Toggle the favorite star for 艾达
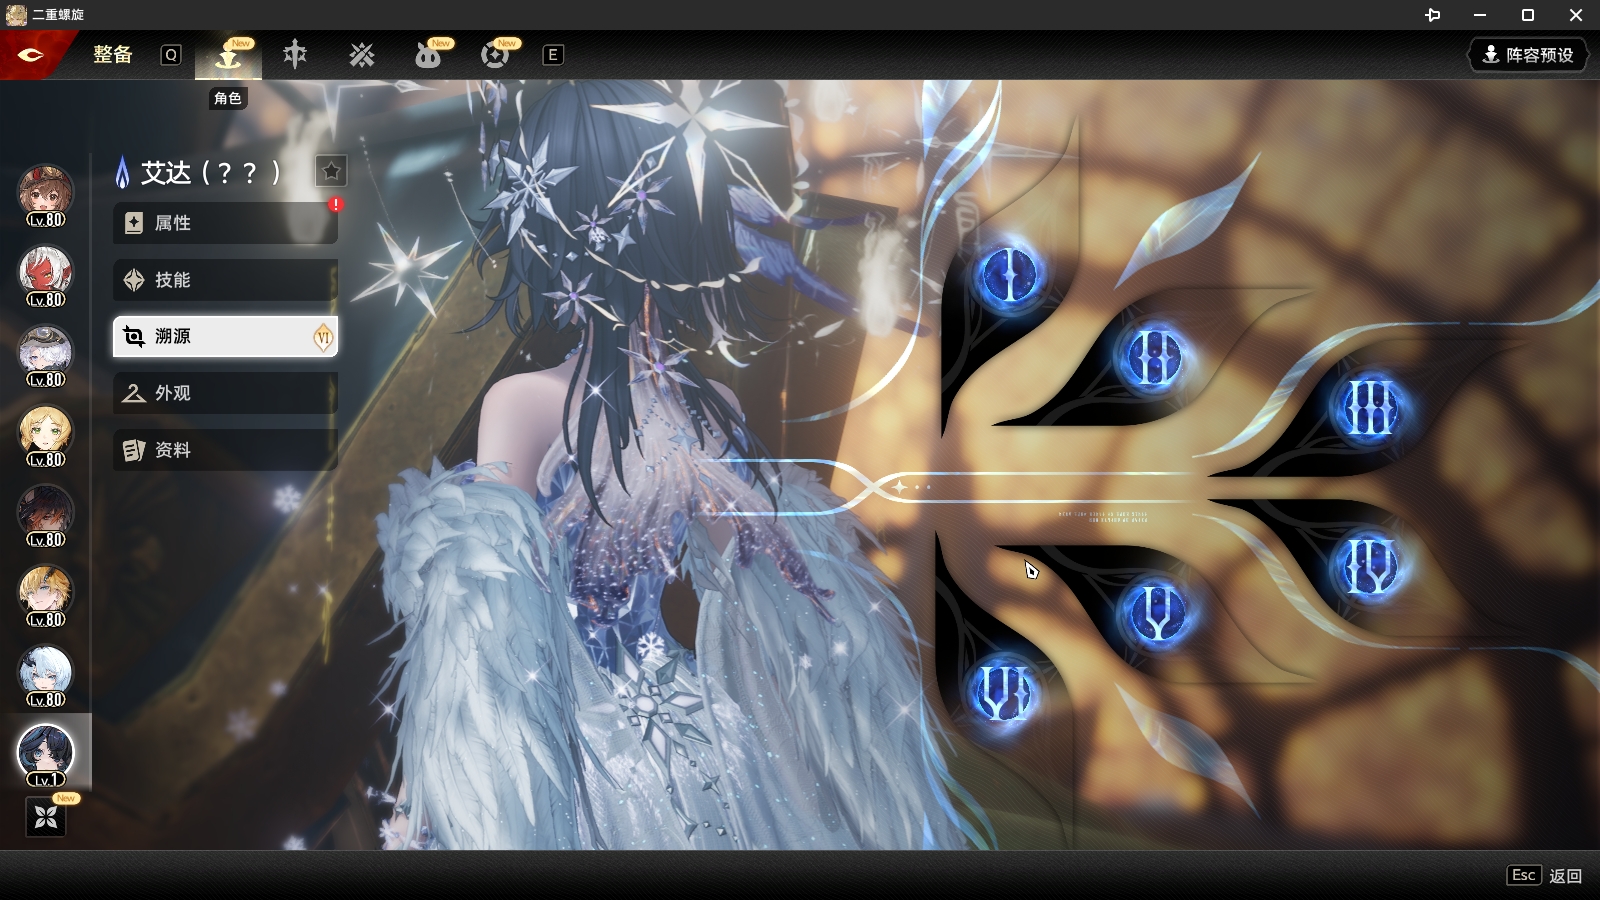Screen dimensions: 1600x900 tap(331, 171)
